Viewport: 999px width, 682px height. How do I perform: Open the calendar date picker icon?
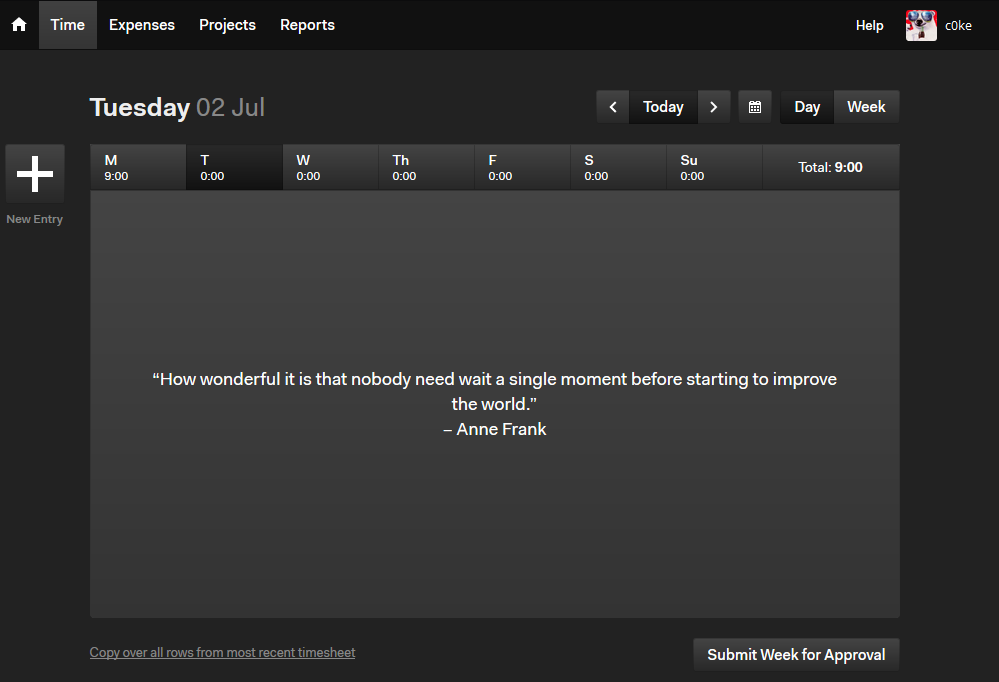tap(755, 107)
